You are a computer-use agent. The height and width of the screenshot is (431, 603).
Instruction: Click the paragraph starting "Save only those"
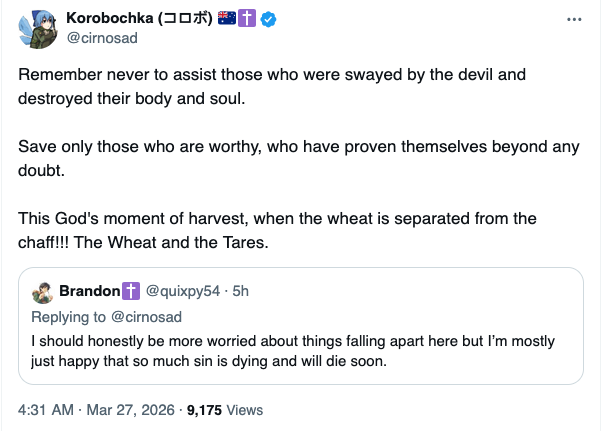(298, 157)
